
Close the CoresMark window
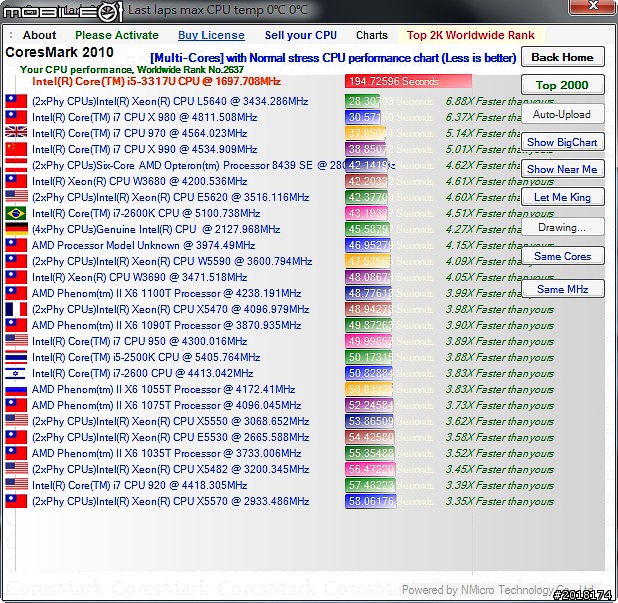(x=593, y=6)
